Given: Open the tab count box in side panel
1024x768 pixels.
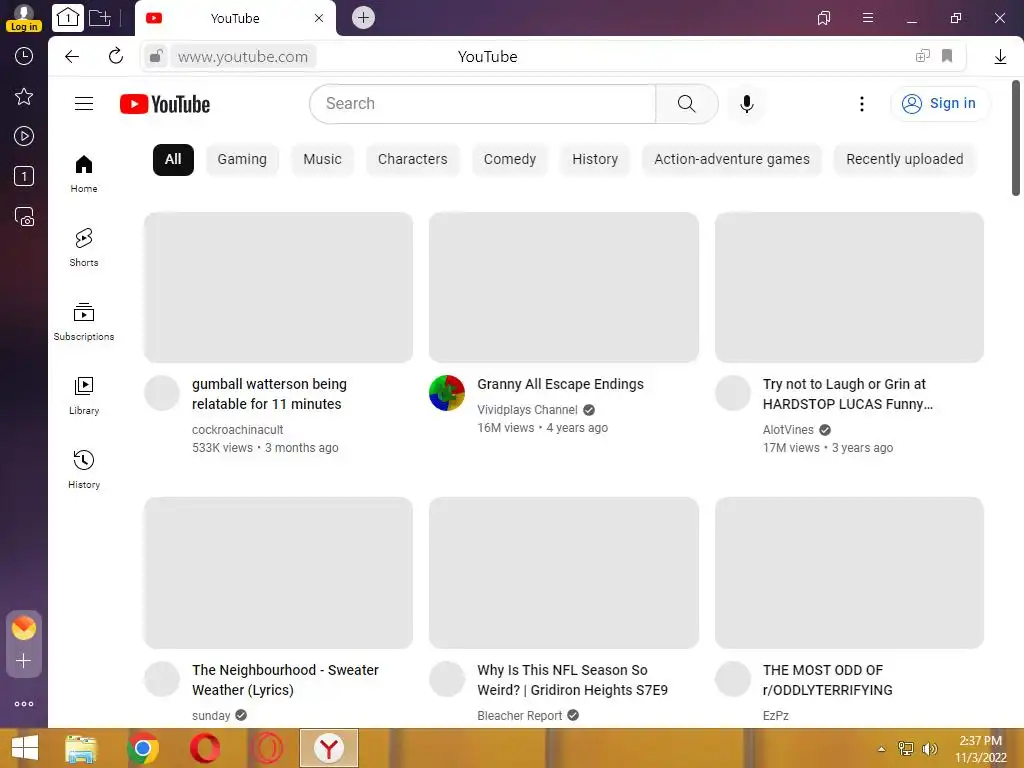Looking at the screenshot, I should click(x=24, y=176).
